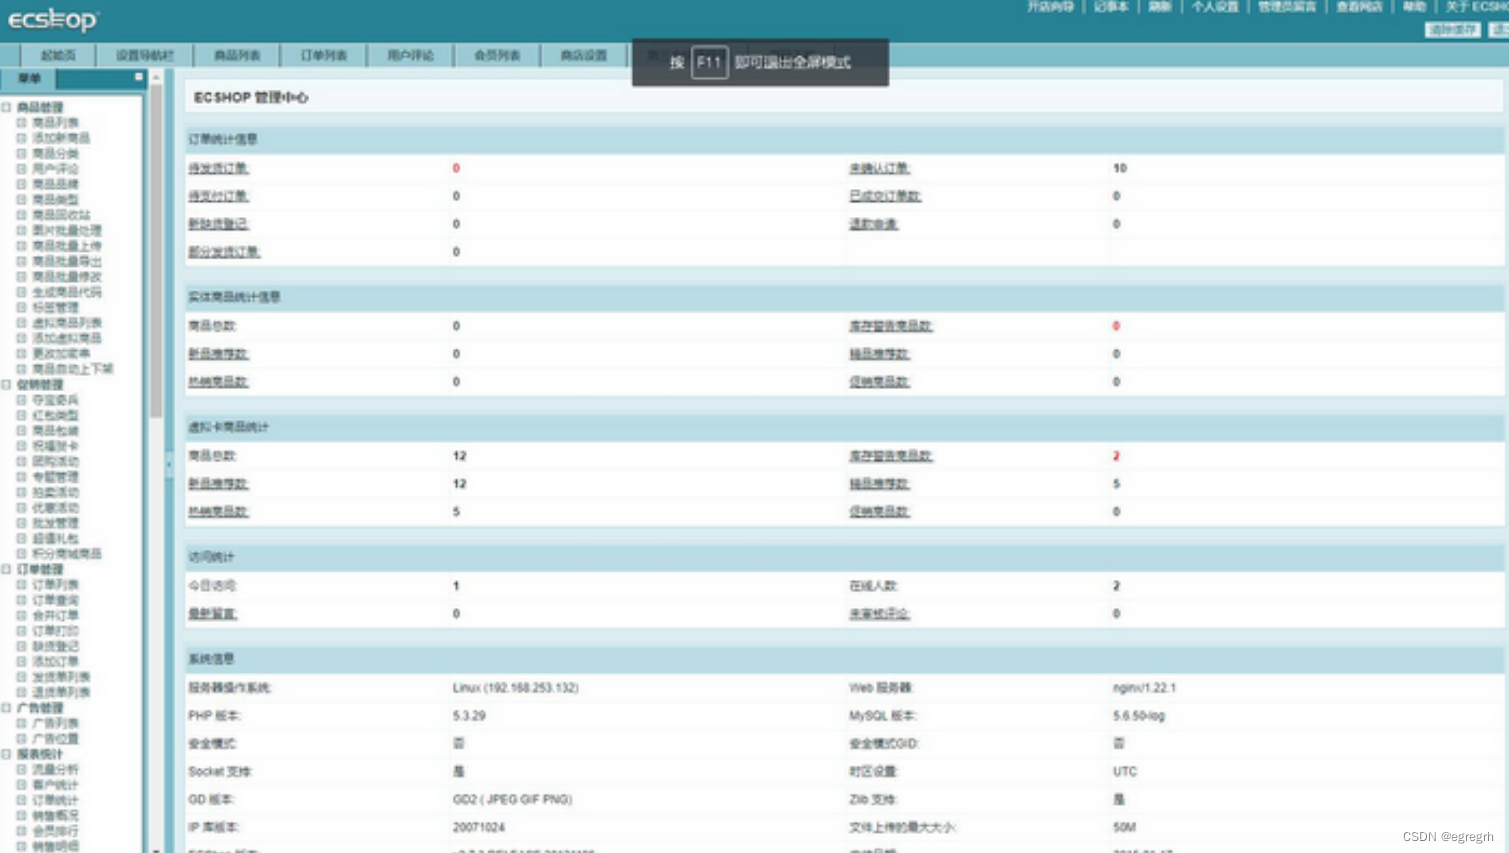The image size is (1509, 853).
Task: Open the 用户评论 top navigation tab
Action: point(410,55)
